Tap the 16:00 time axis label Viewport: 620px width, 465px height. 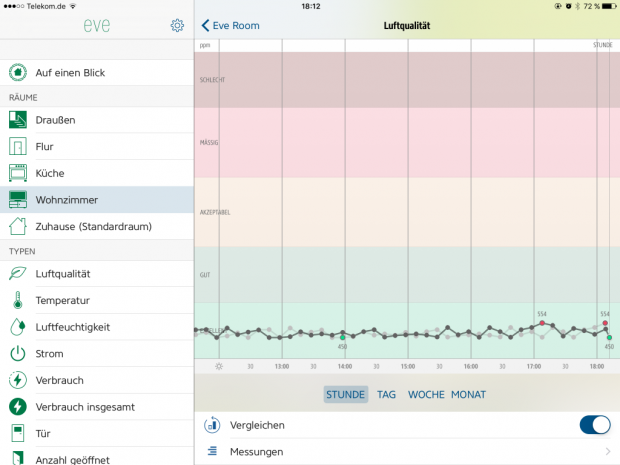(471, 367)
